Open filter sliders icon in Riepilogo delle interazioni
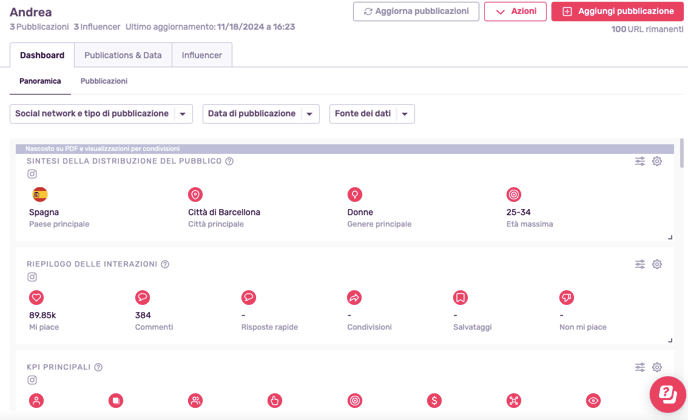The height and width of the screenshot is (420, 688). 640,264
